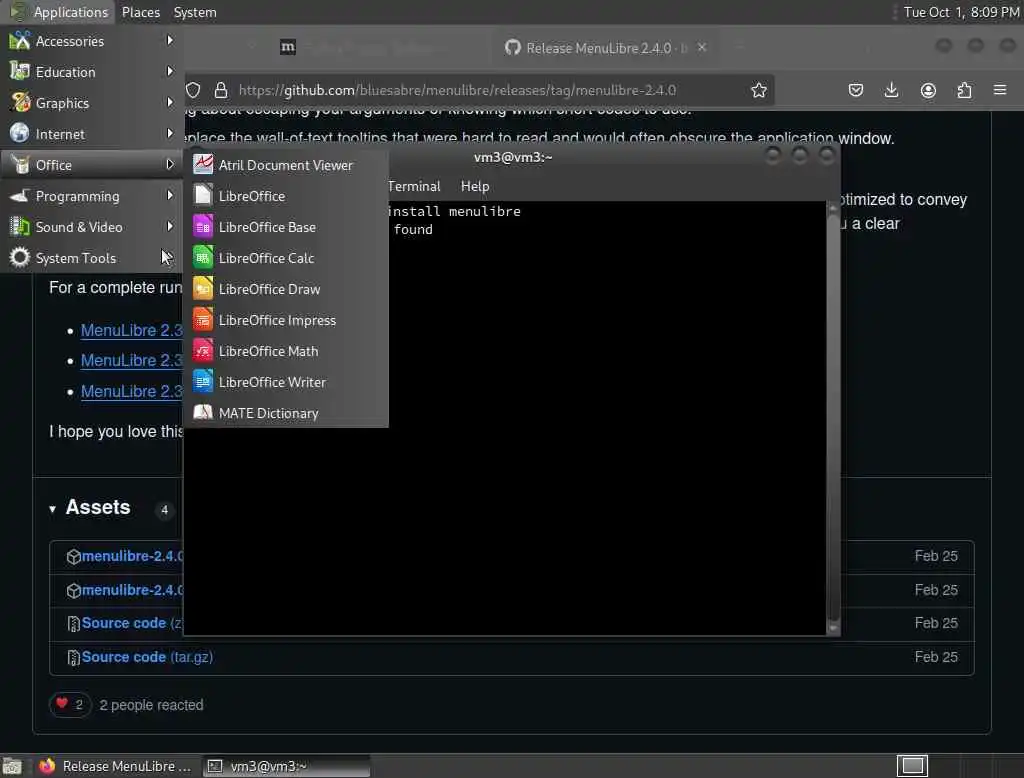Launch LibreOffice Base

pos(286,227)
